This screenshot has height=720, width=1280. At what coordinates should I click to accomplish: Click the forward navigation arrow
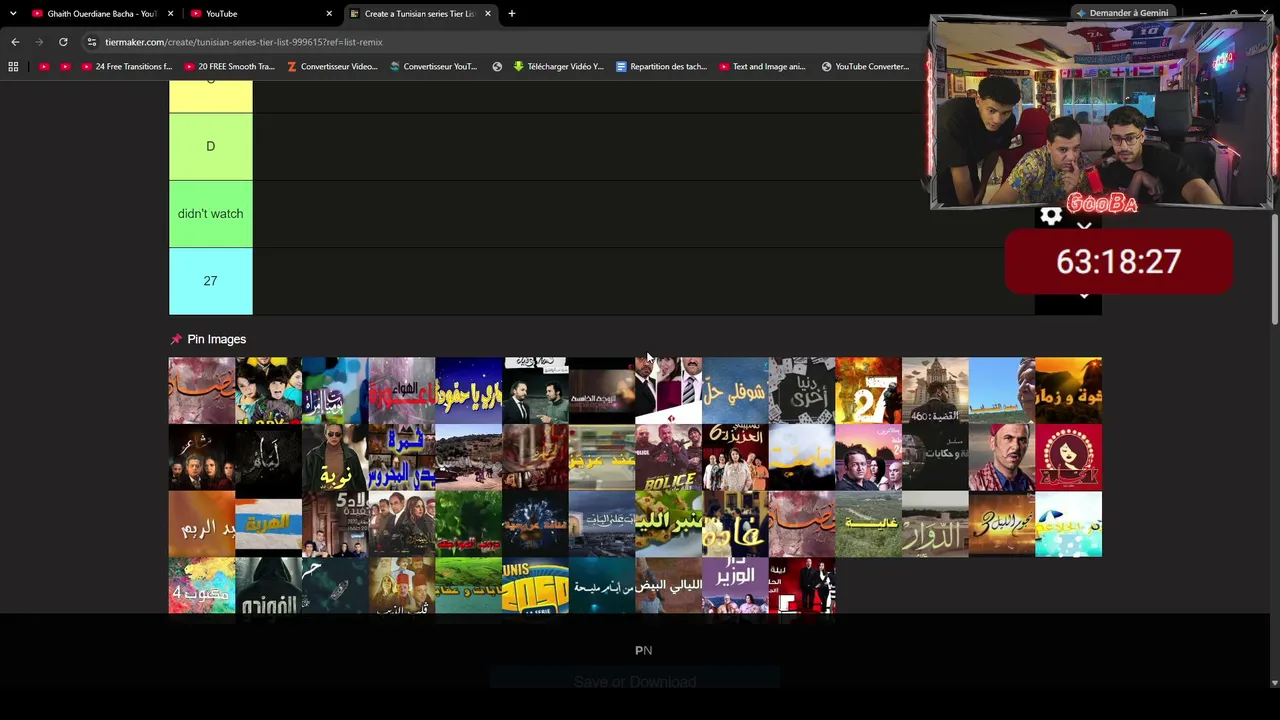[x=39, y=42]
